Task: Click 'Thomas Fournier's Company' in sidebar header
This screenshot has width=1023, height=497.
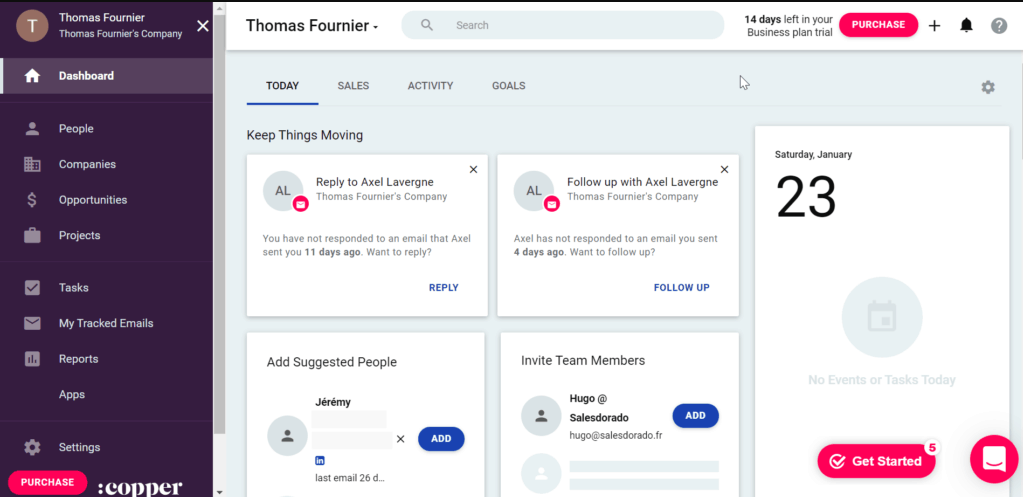Action: click(121, 34)
